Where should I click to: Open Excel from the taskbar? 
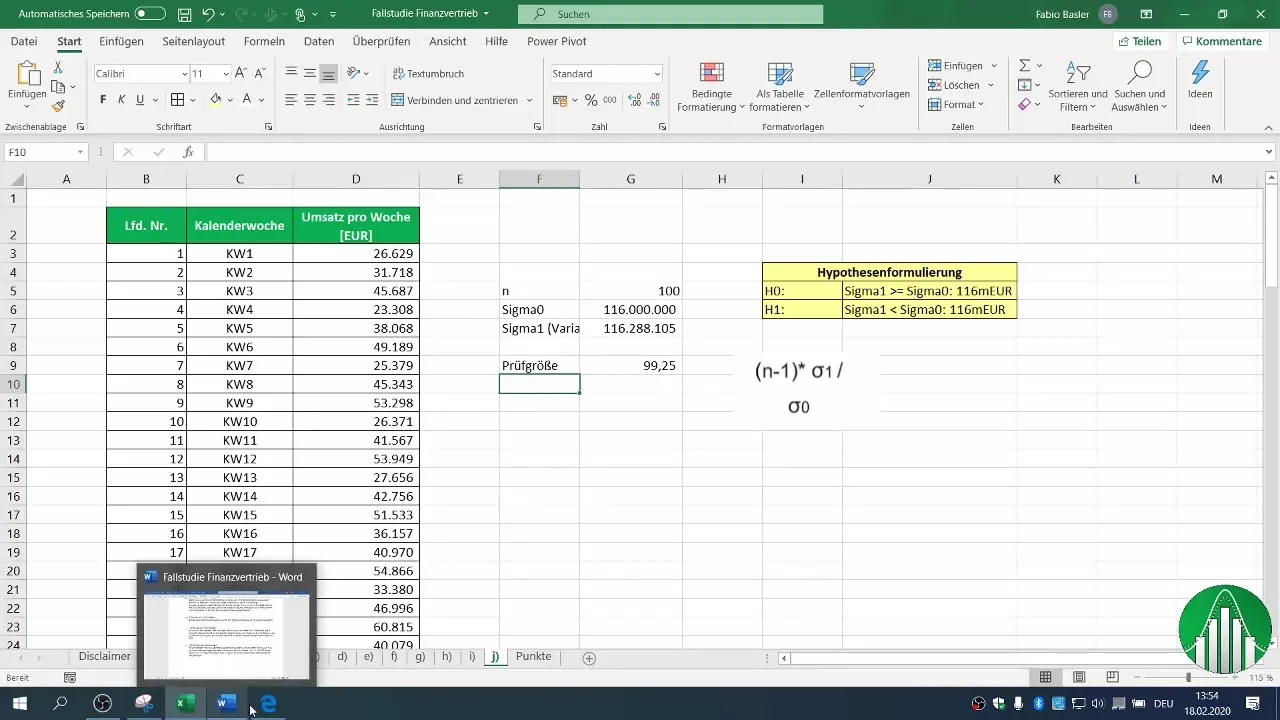click(185, 704)
